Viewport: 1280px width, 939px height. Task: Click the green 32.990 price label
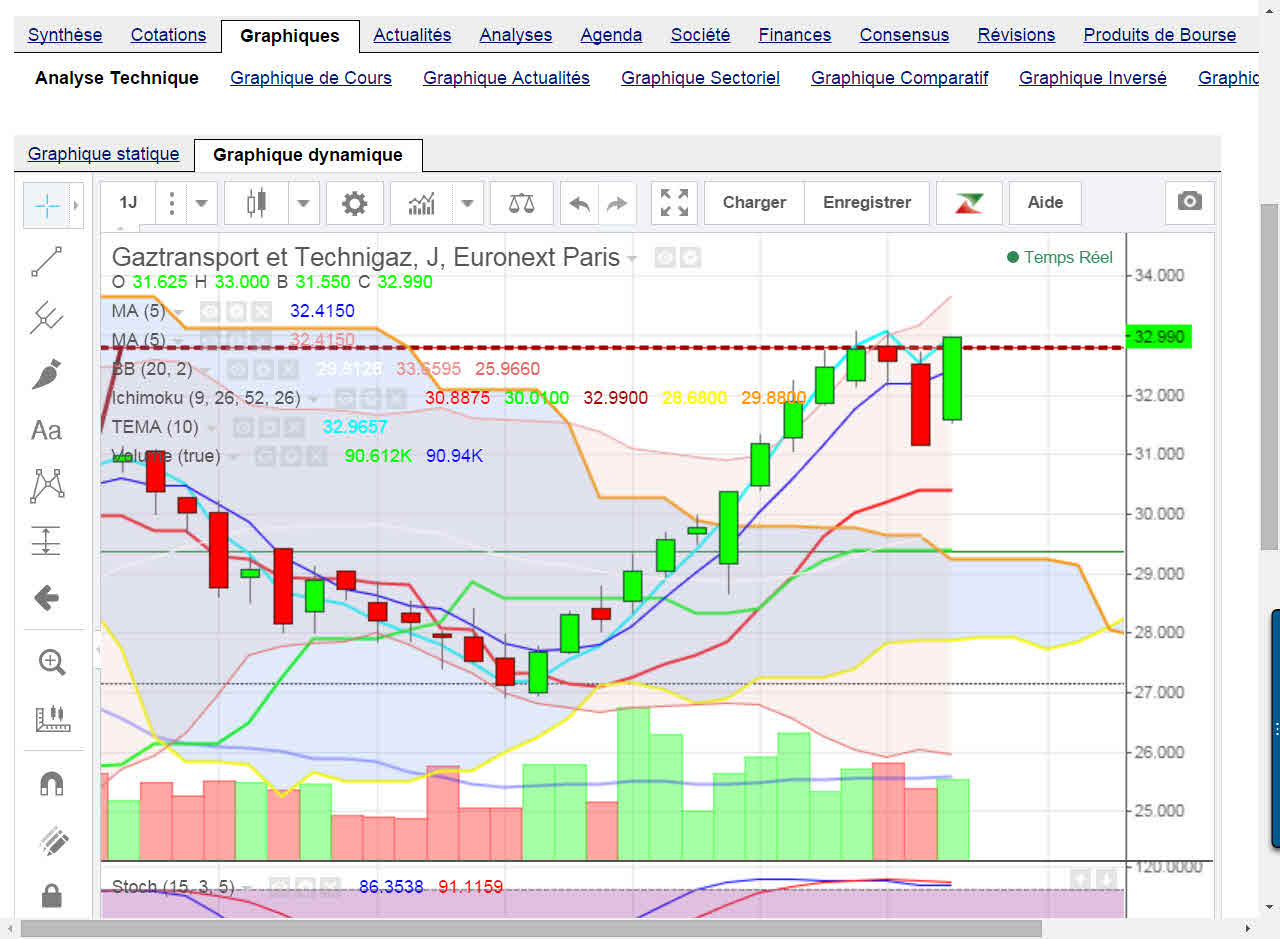(1159, 337)
